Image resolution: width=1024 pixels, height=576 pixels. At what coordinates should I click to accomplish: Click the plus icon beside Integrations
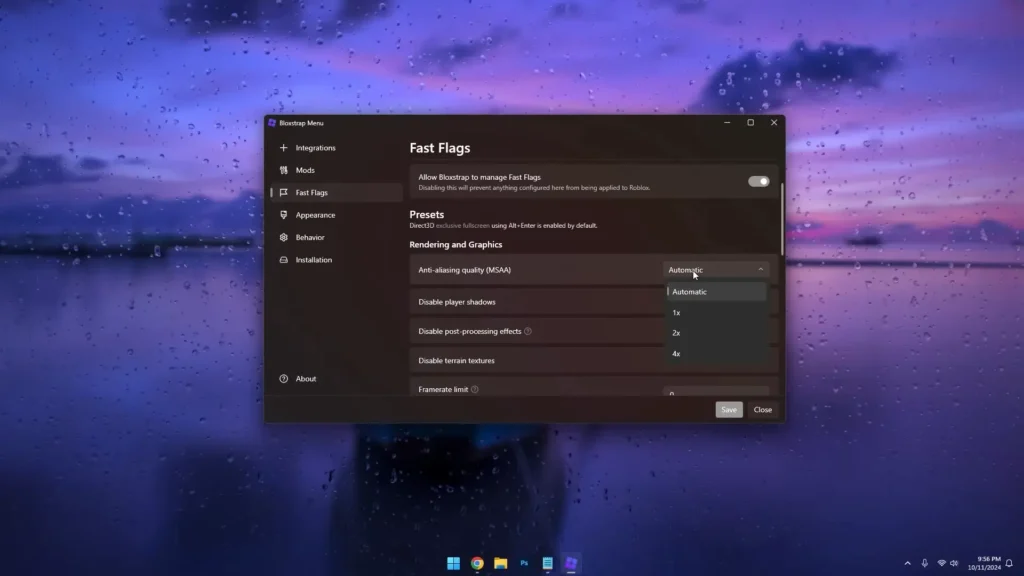click(283, 148)
